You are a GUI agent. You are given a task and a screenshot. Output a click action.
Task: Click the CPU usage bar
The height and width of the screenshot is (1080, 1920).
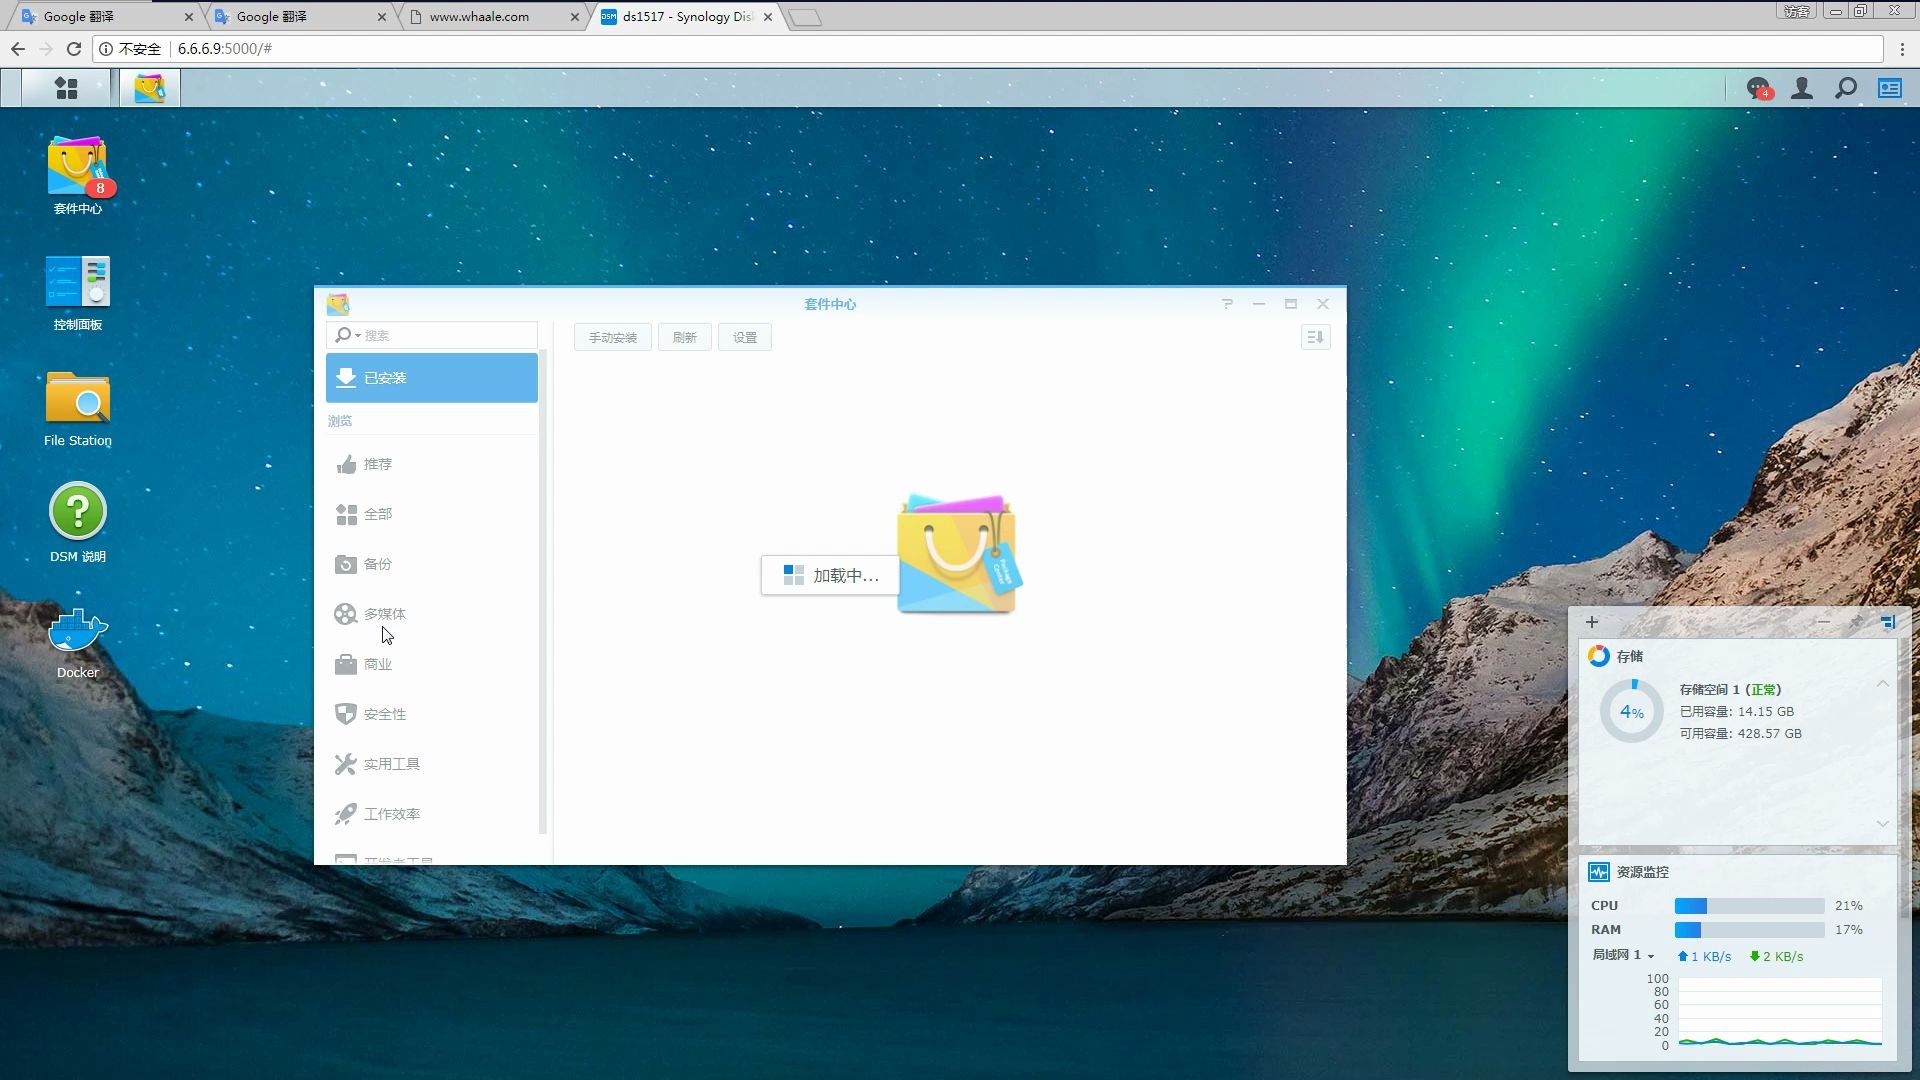1750,906
